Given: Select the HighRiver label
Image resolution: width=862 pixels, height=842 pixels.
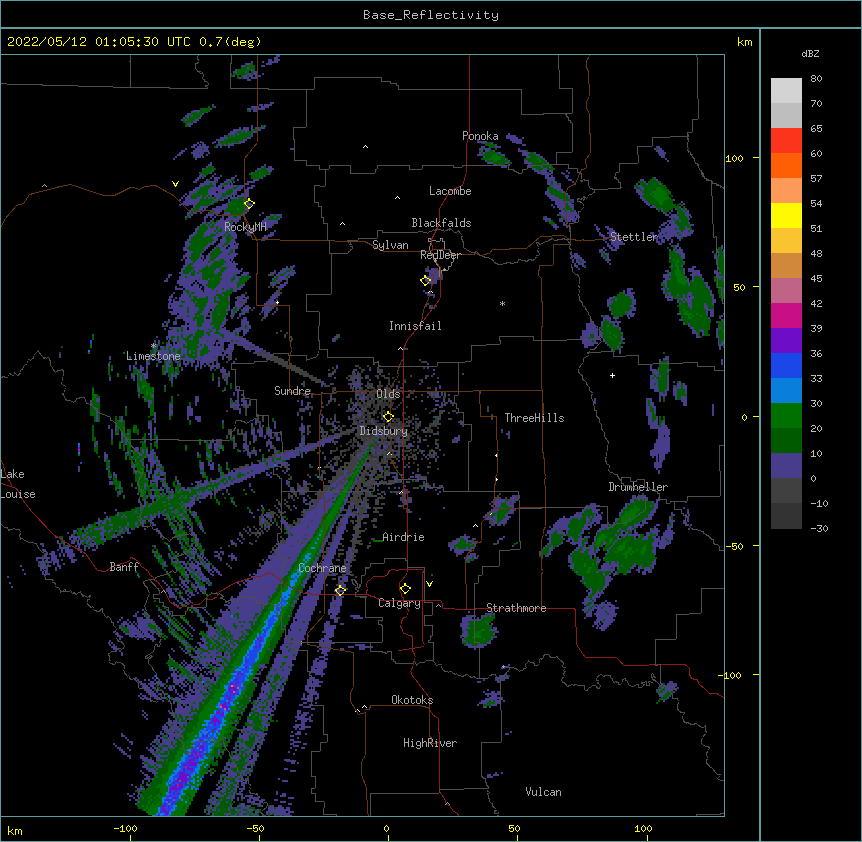Looking at the screenshot, I should pos(430,743).
